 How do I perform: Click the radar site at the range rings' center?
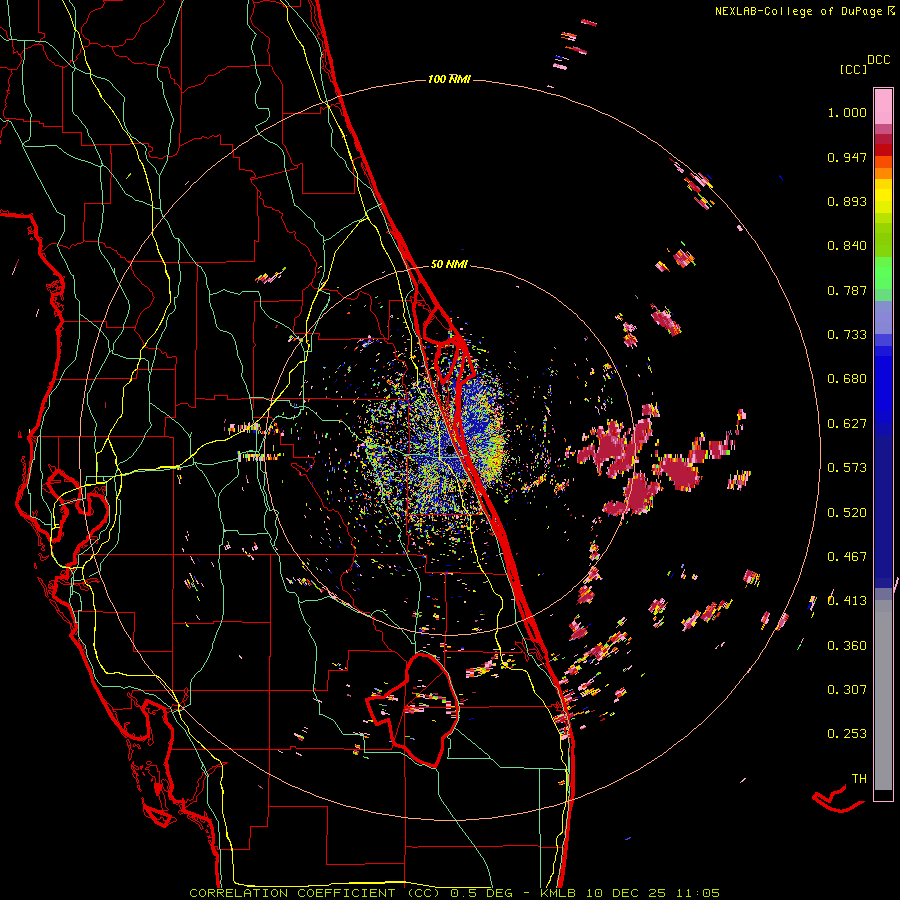[x=449, y=451]
